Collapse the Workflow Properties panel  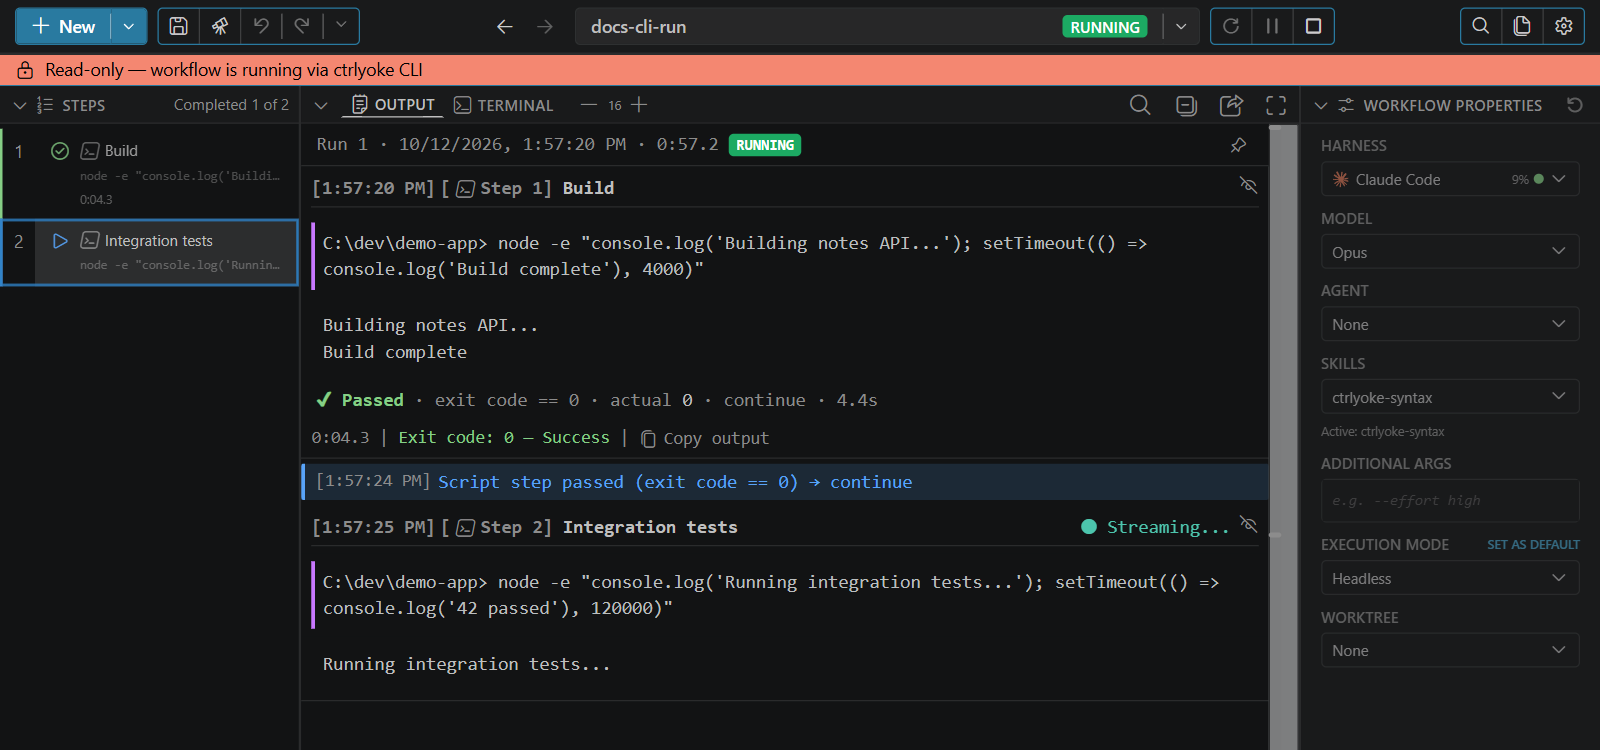(1321, 105)
